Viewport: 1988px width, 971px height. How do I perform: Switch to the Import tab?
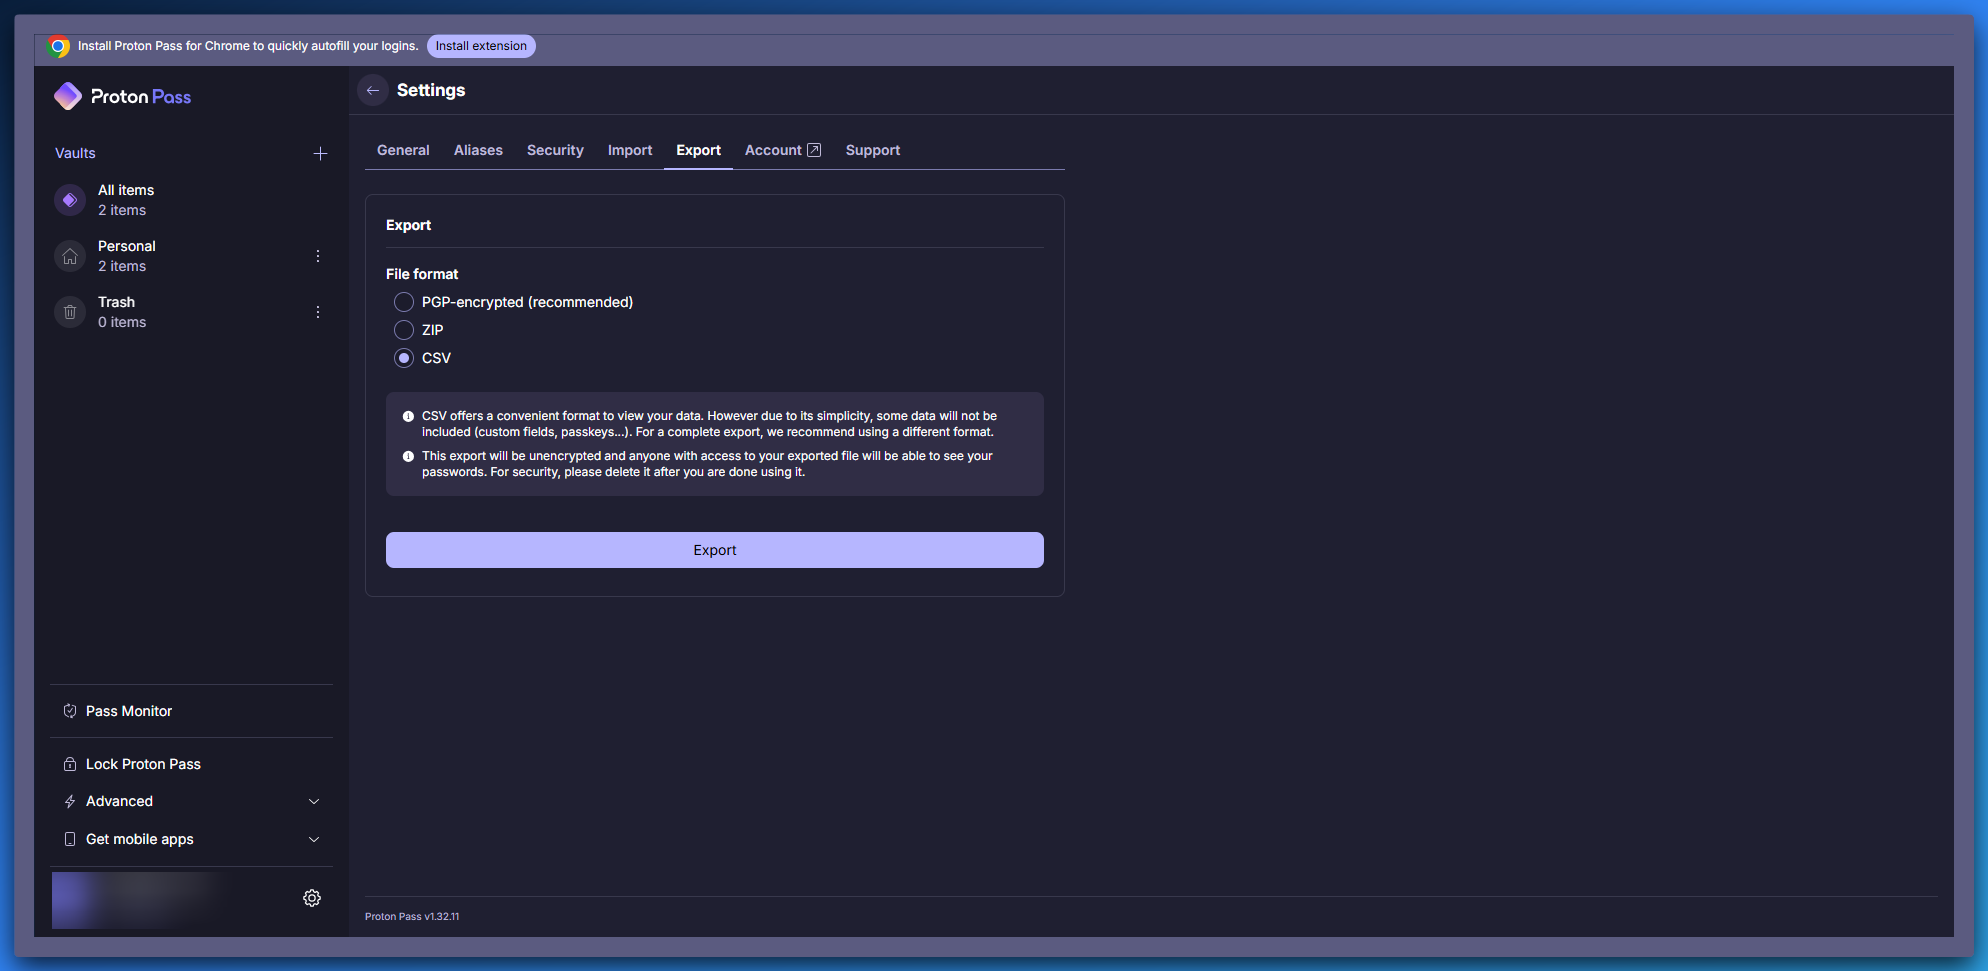[630, 150]
